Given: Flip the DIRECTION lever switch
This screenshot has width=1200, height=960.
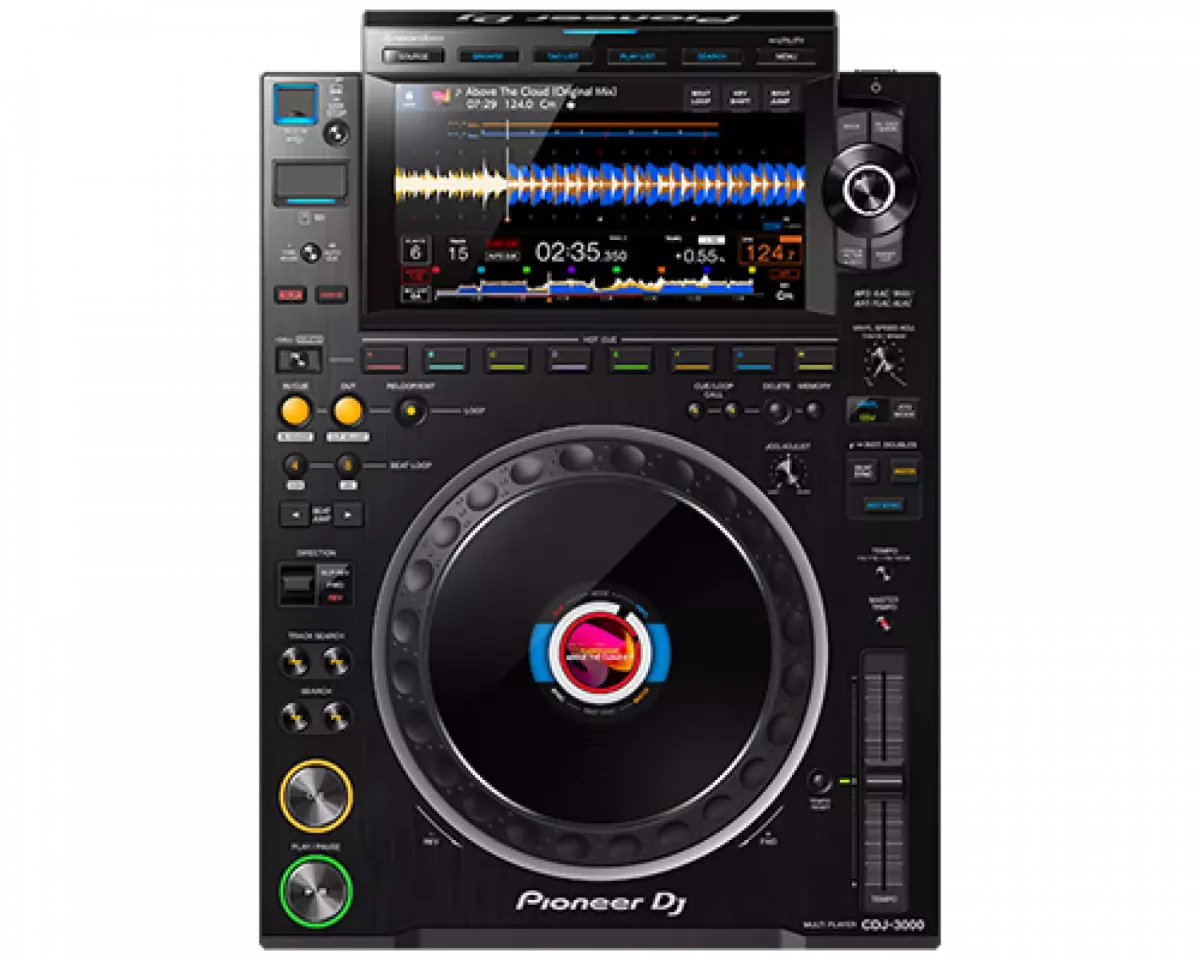Looking at the screenshot, I should 298,583.
